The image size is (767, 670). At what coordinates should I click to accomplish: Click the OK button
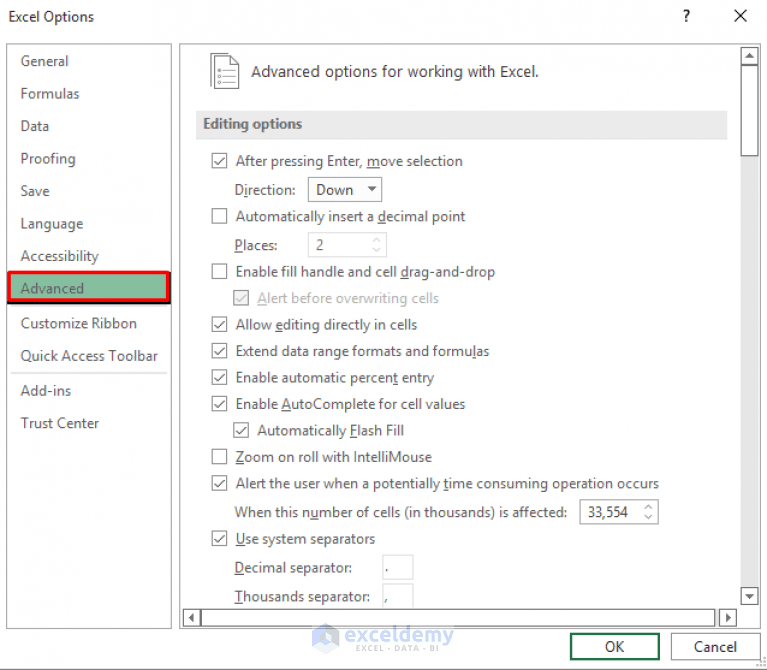click(x=614, y=647)
